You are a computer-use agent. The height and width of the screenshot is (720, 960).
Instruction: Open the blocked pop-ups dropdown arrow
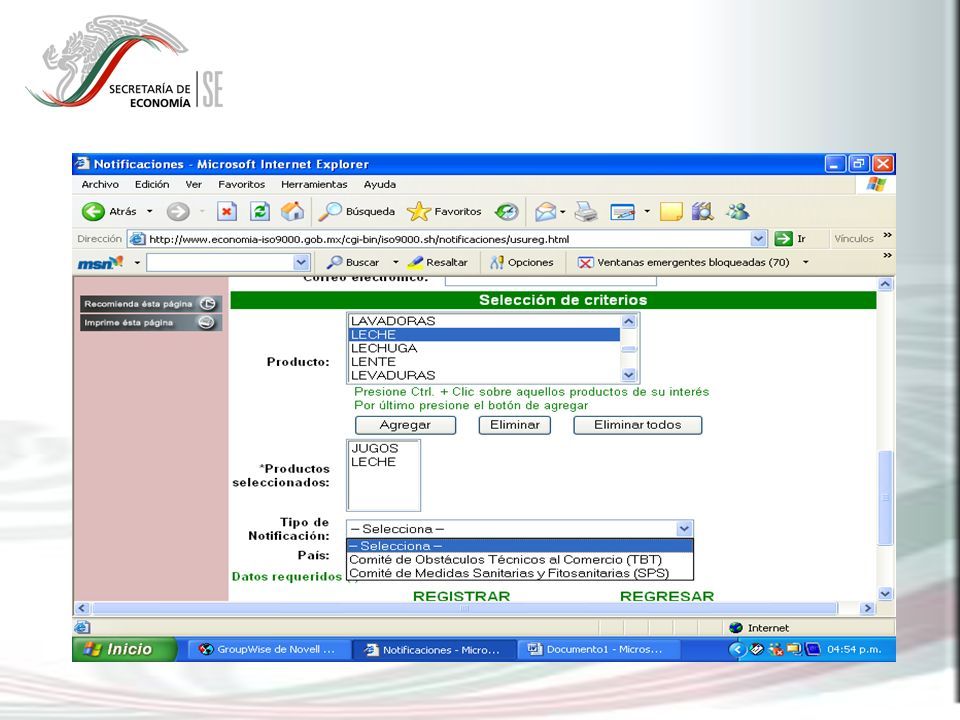coord(806,263)
